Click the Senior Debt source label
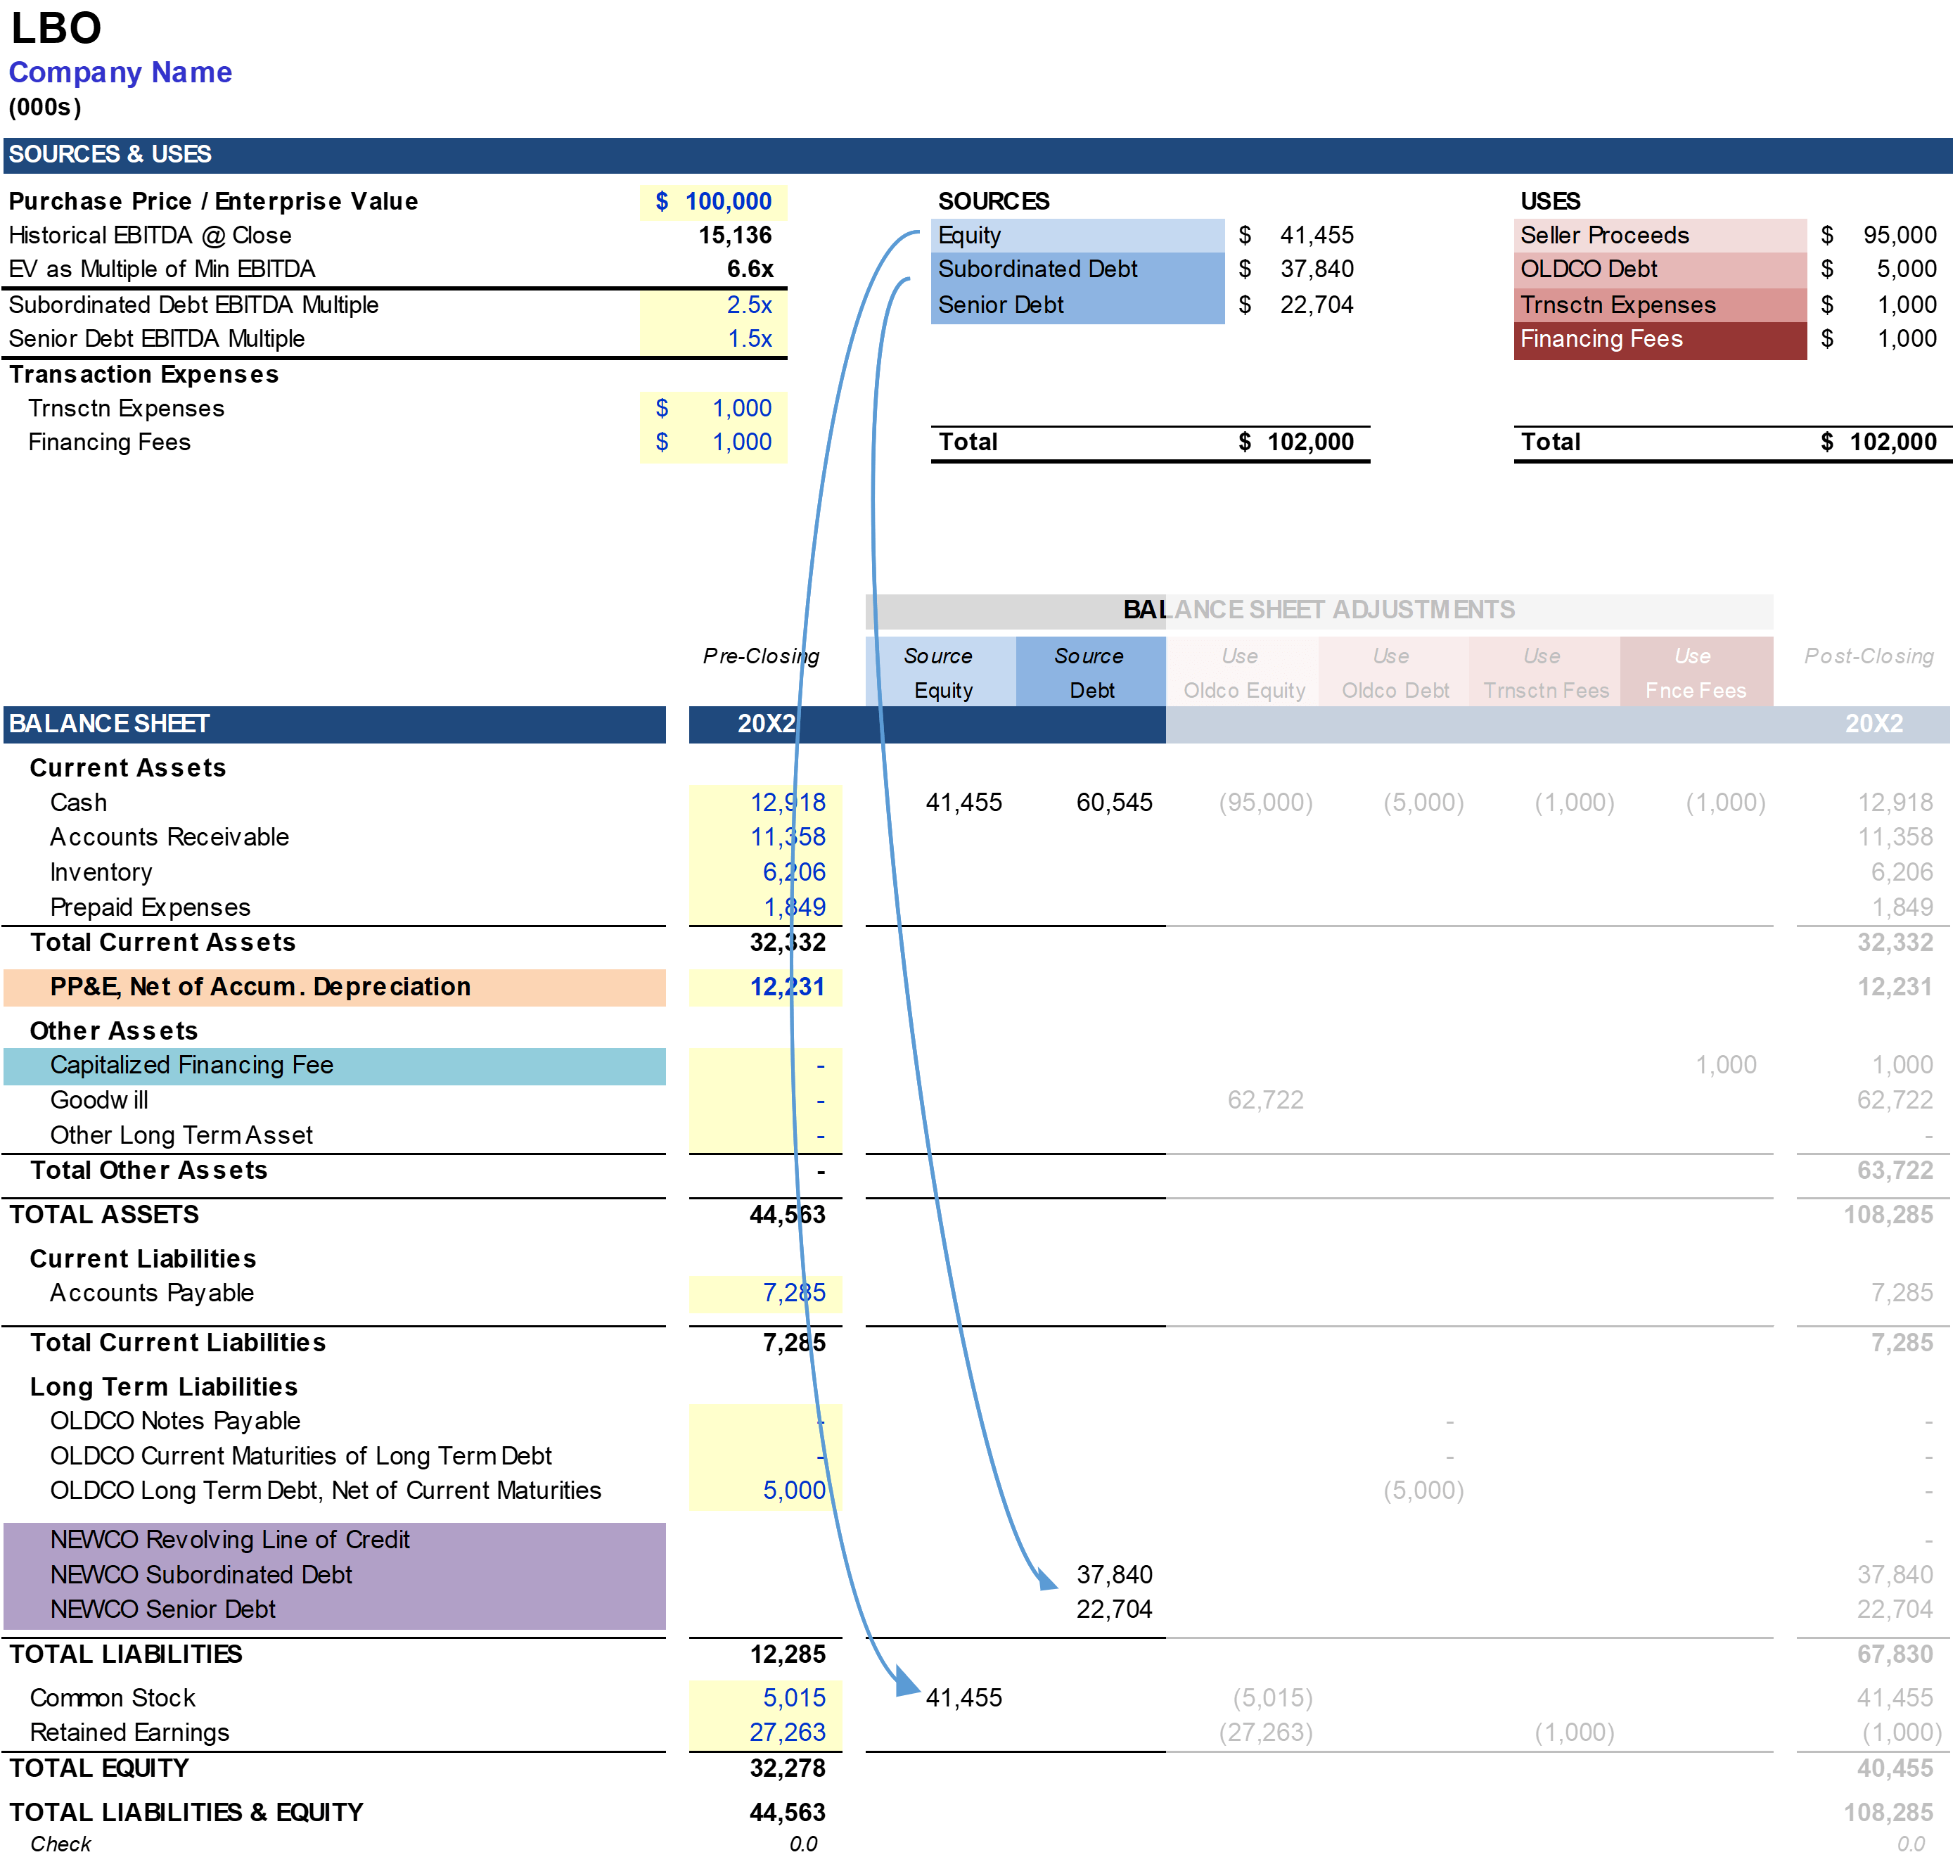 1077,305
